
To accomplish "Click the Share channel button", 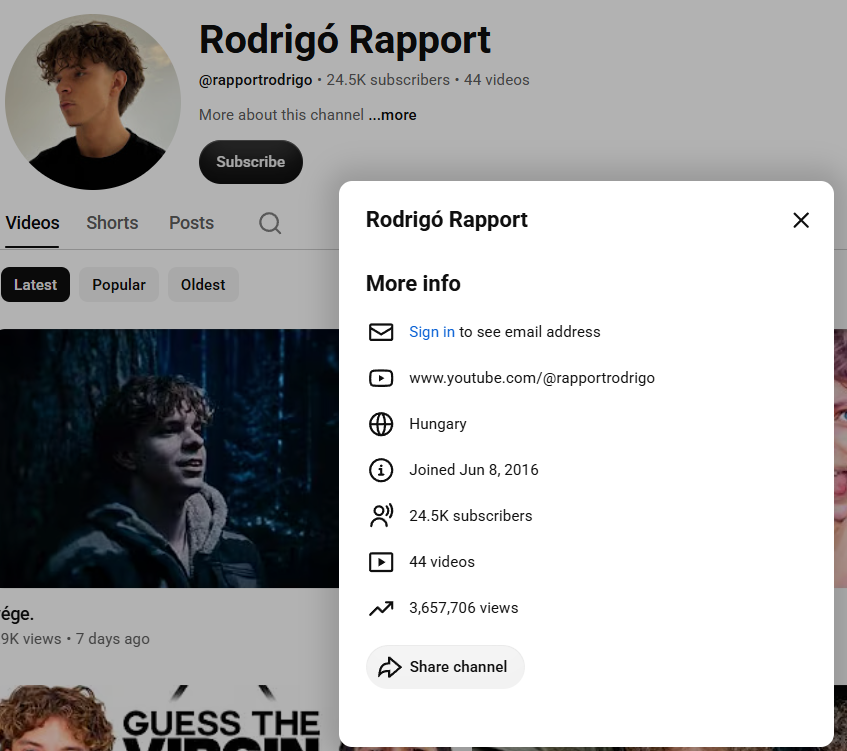I will pyautogui.click(x=445, y=667).
